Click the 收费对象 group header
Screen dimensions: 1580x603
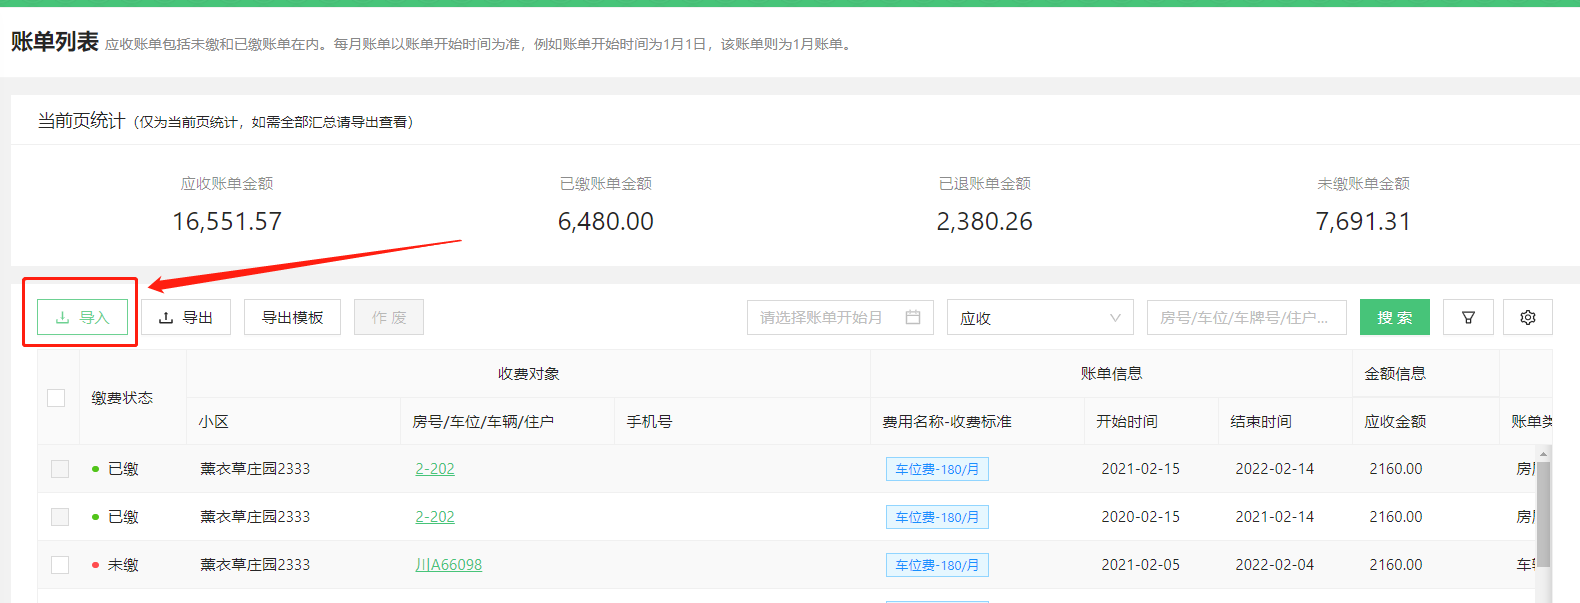(x=529, y=374)
